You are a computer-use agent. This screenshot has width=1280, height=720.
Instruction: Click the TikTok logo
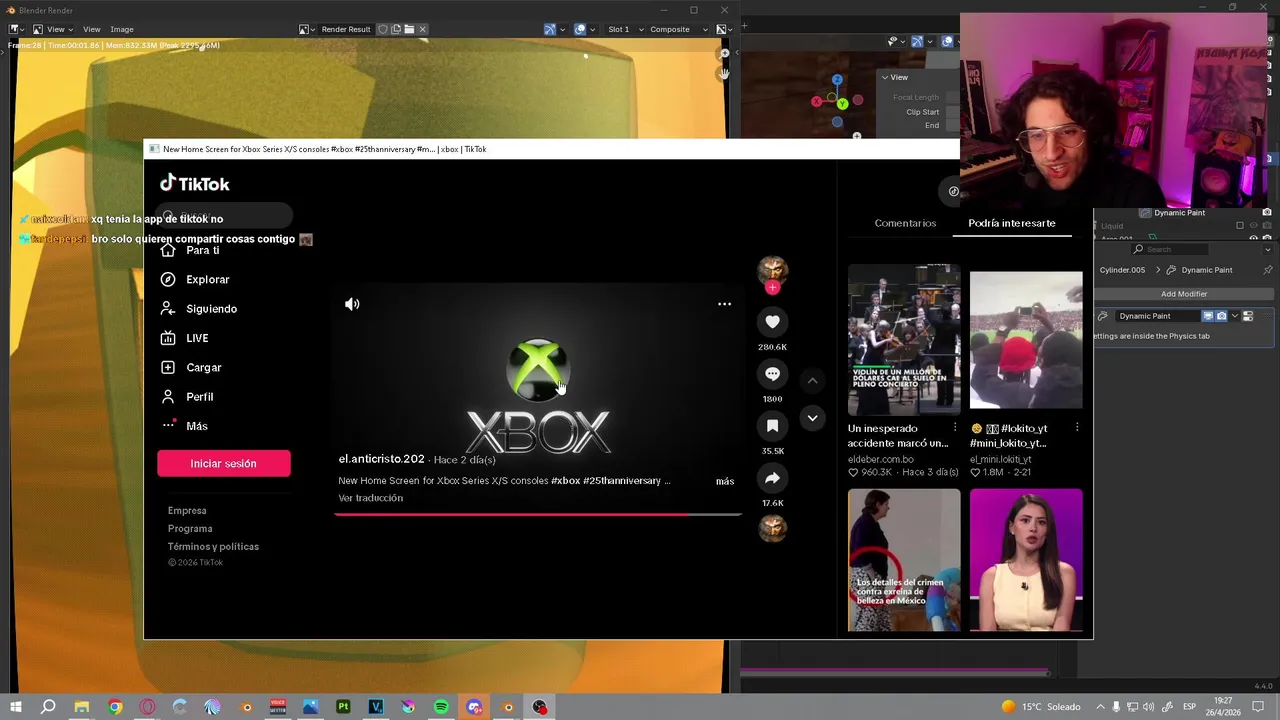tap(195, 184)
